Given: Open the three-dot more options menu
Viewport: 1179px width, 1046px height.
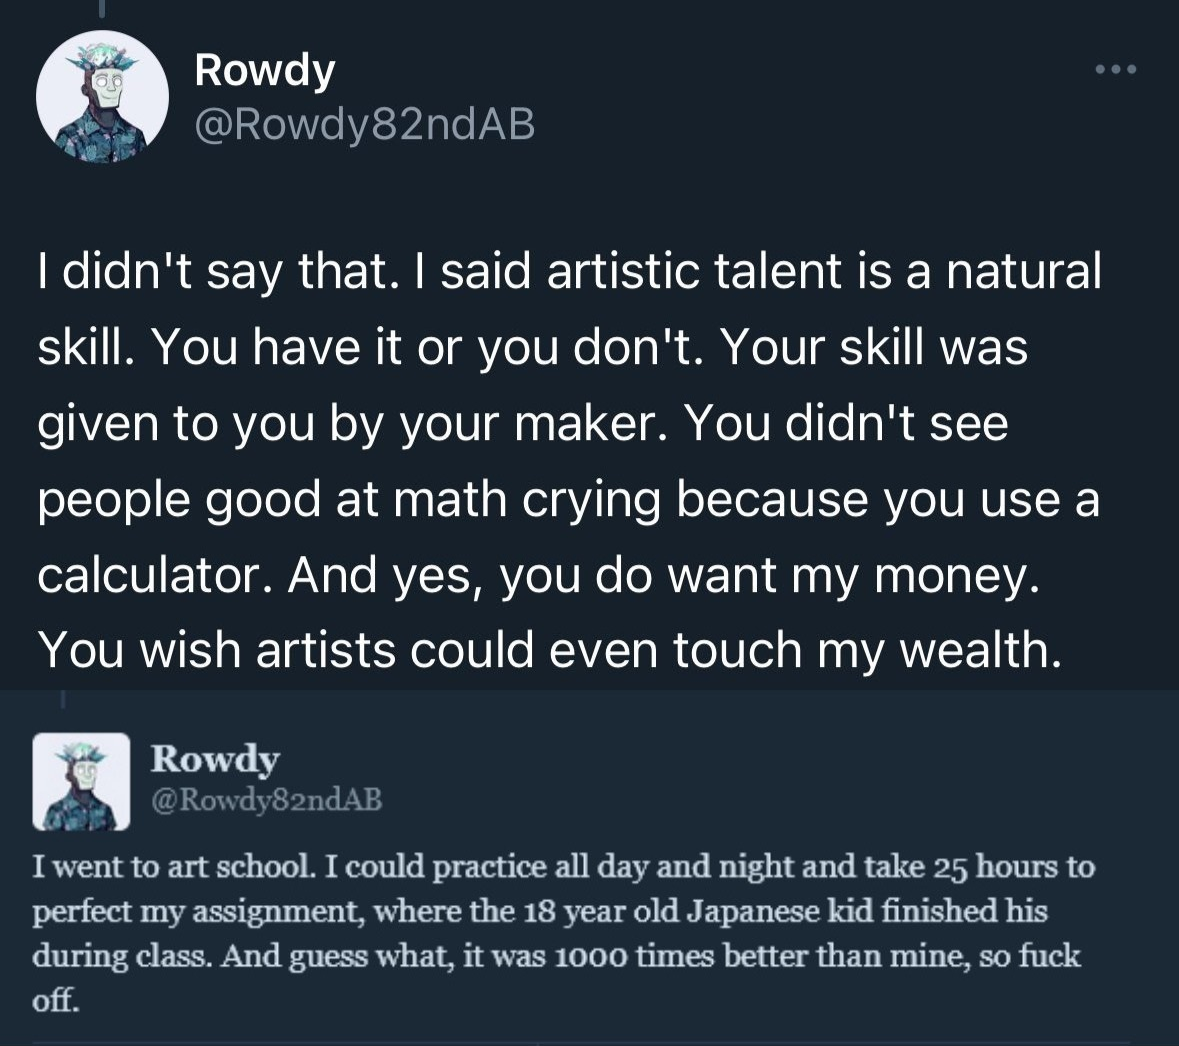Looking at the screenshot, I should pos(1116,70).
